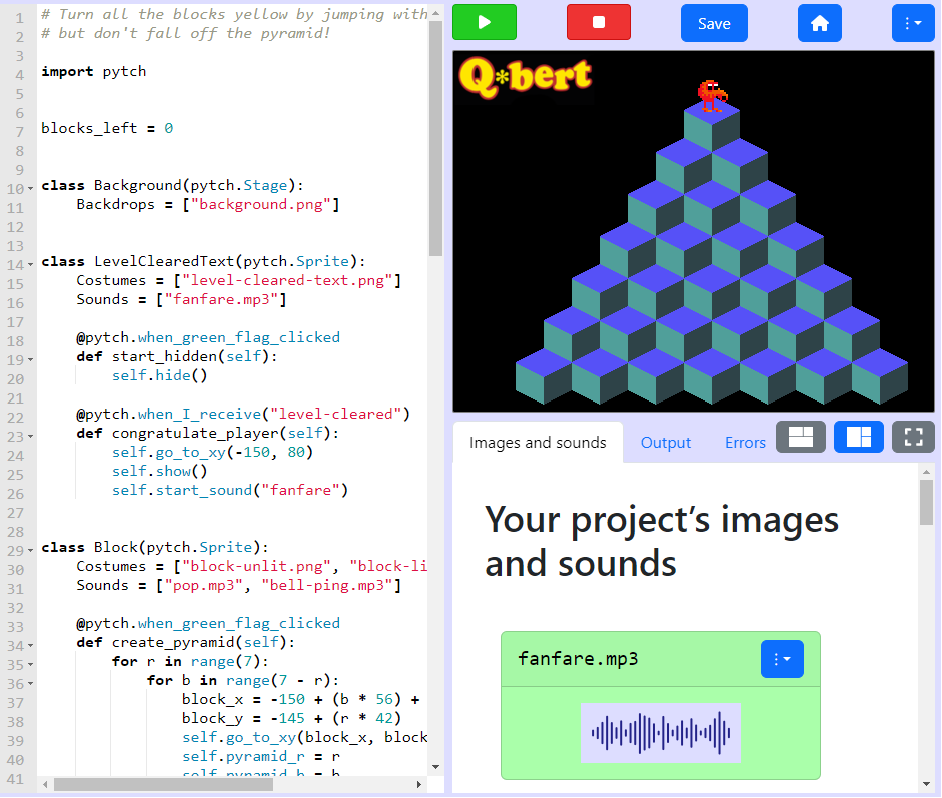Click the top cube of the pyramid
The height and width of the screenshot is (798, 942).
tap(712, 127)
